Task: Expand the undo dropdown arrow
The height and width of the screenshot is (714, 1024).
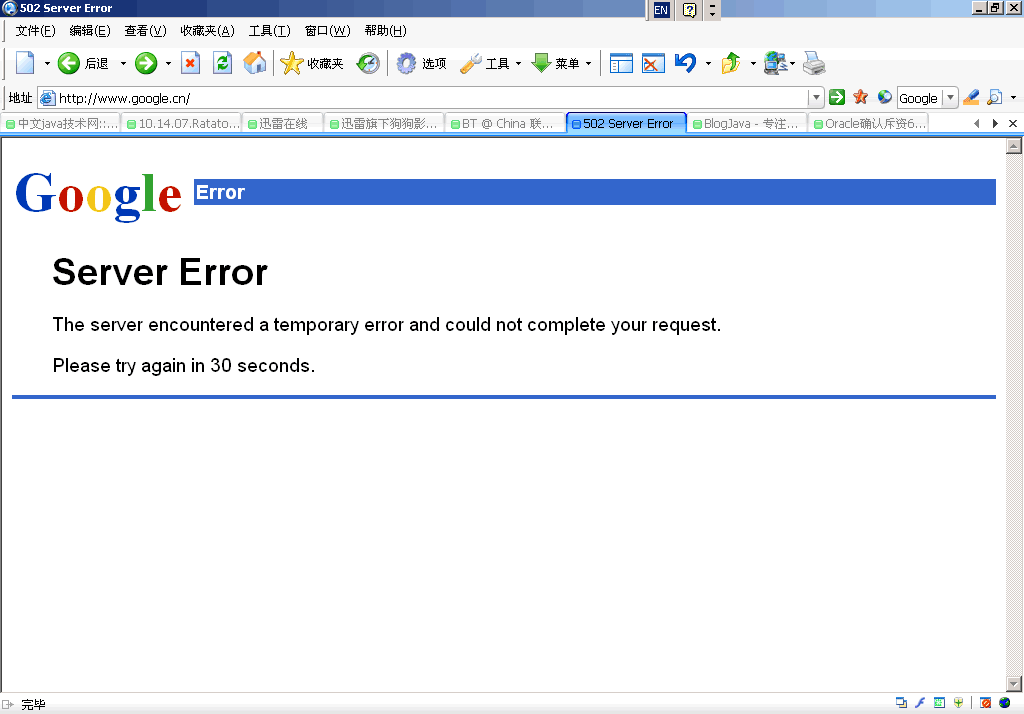Action: pos(708,63)
